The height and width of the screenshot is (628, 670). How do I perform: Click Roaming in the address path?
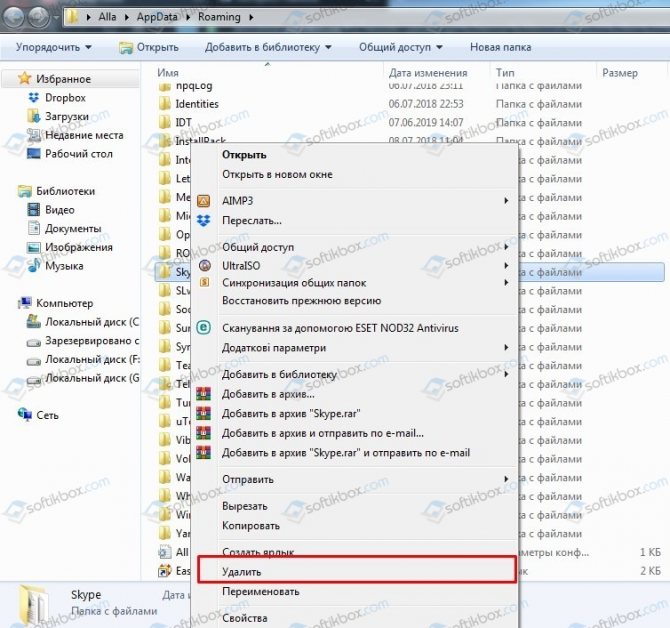[x=219, y=17]
